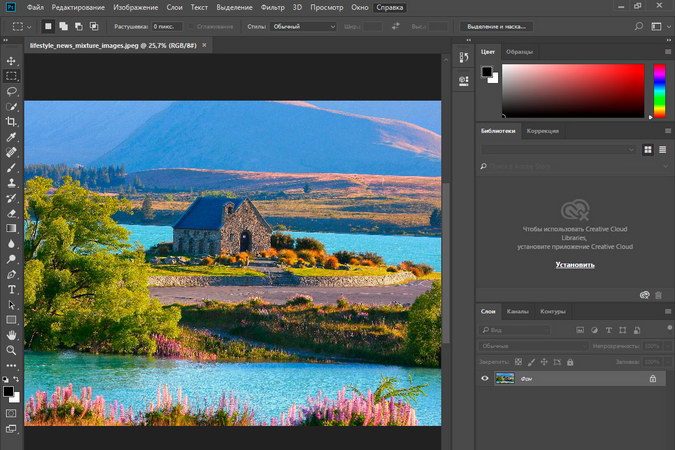Select the Path Selection tool
This screenshot has width=675, height=450.
pyautogui.click(x=11, y=305)
